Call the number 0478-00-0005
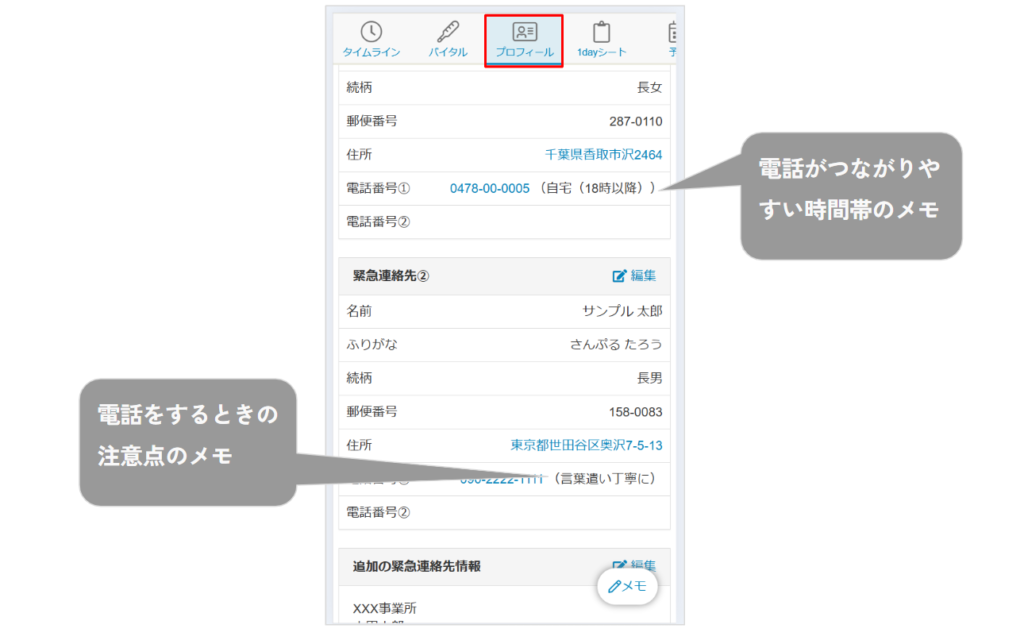This screenshot has width=1024, height=636. pyautogui.click(x=489, y=188)
